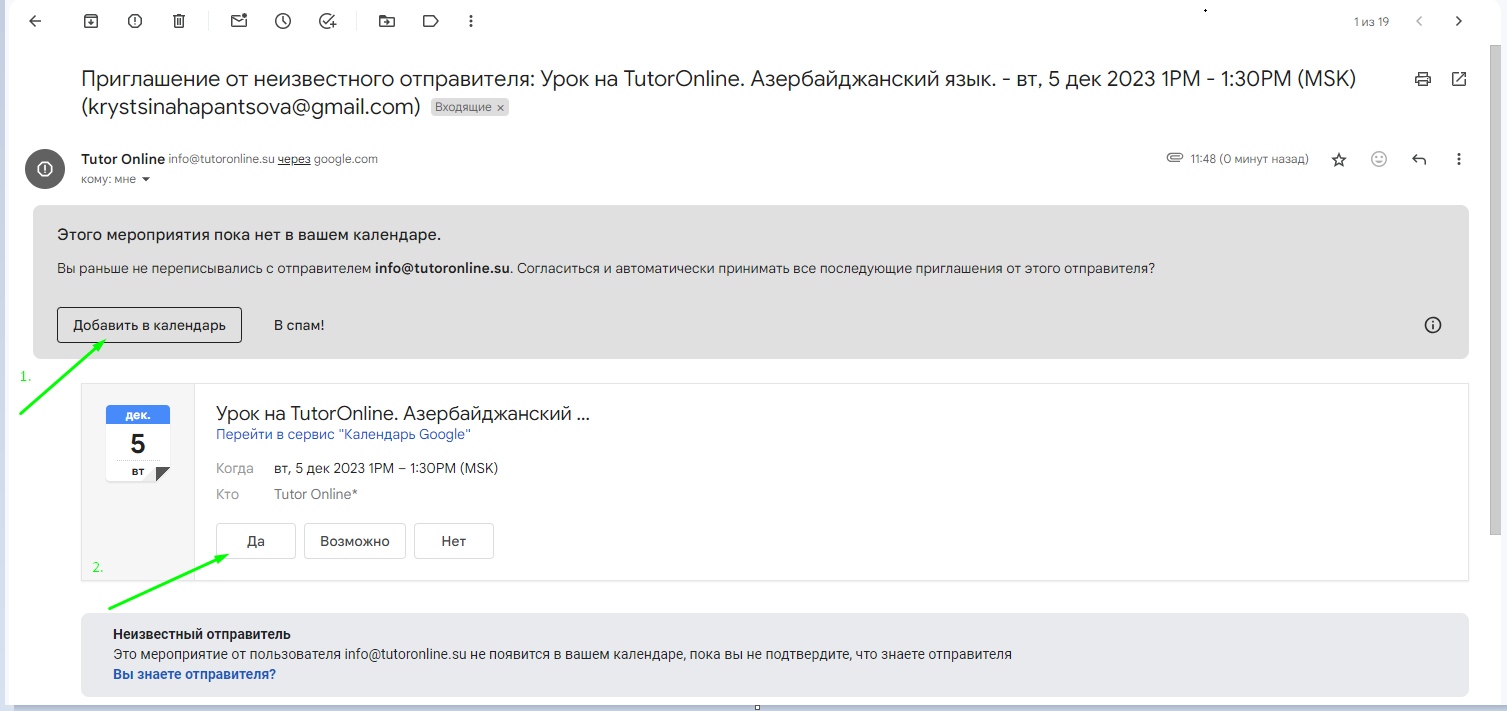Open 'Перейти в сервис Календарь Google' link
Viewport: 1507px width, 711px height.
[343, 435]
